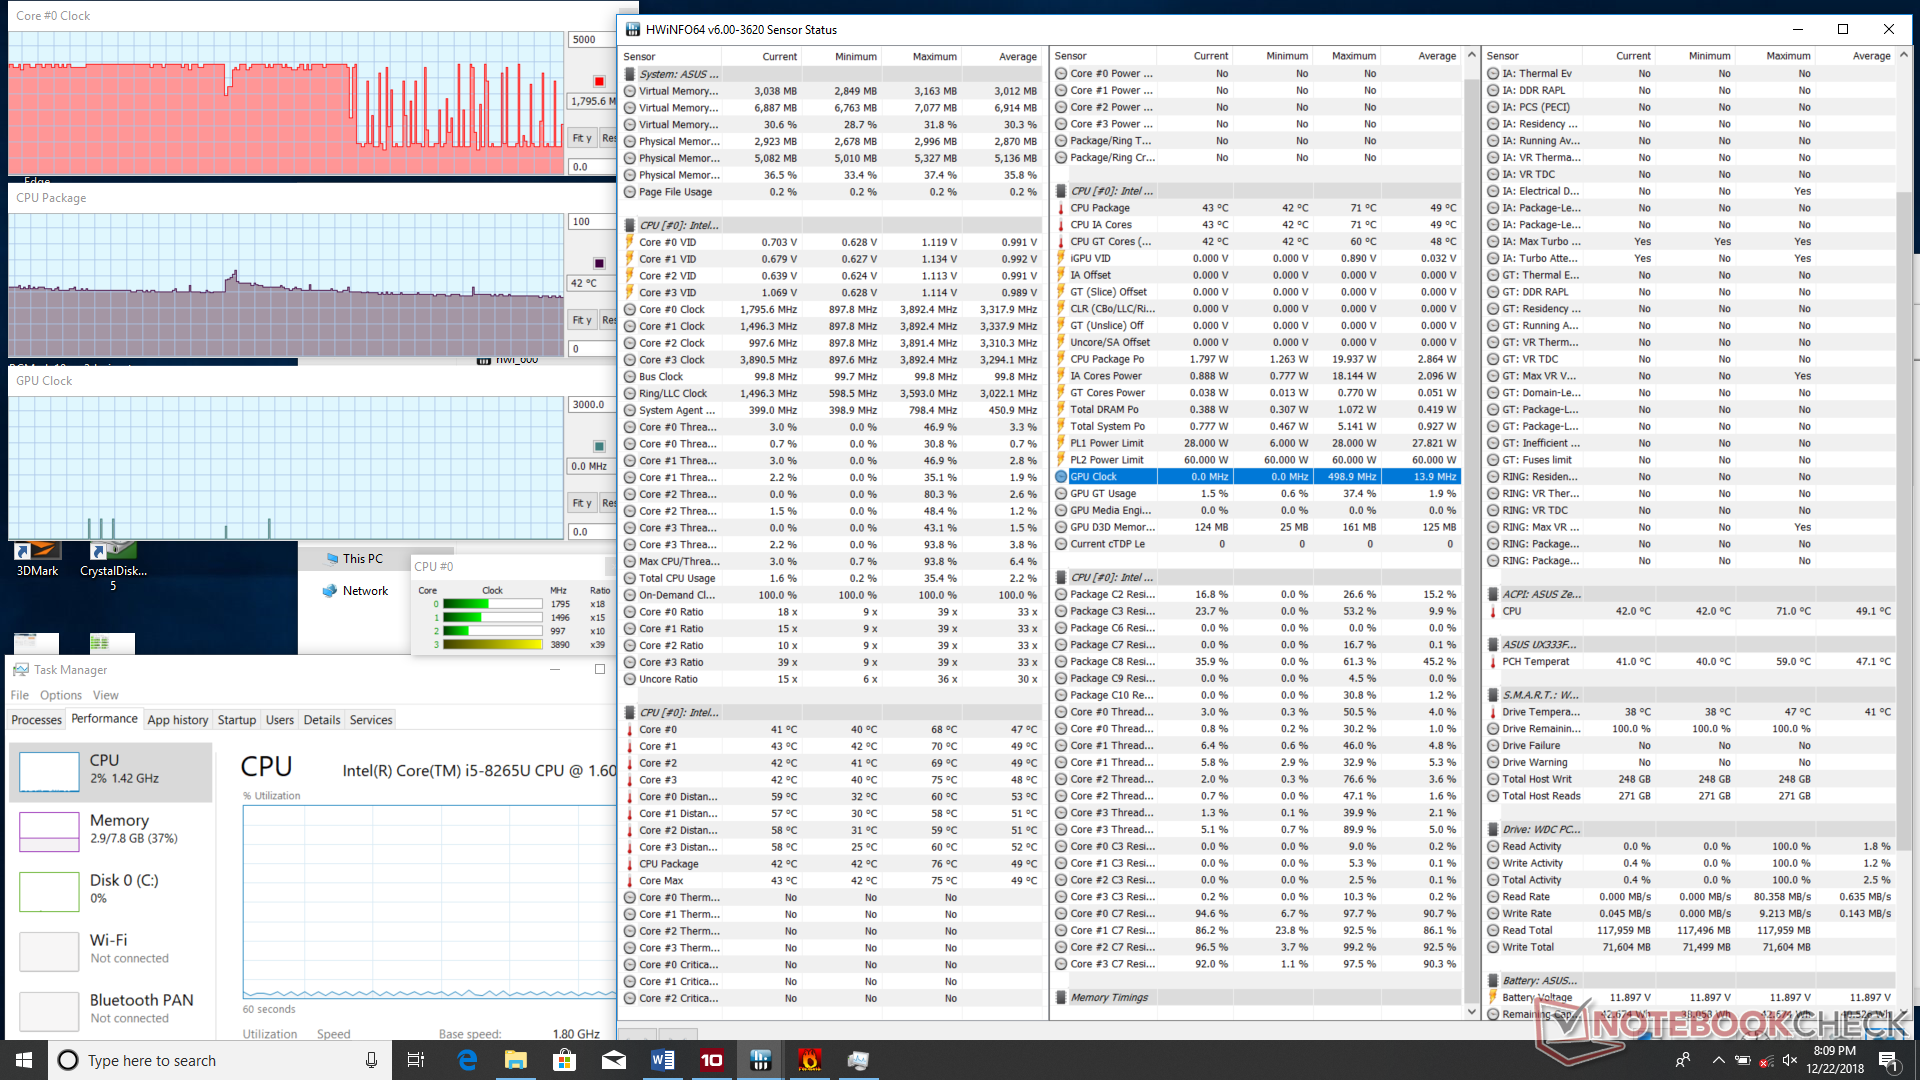
Task: Show hidden system tray icons
Action: [1718, 1060]
